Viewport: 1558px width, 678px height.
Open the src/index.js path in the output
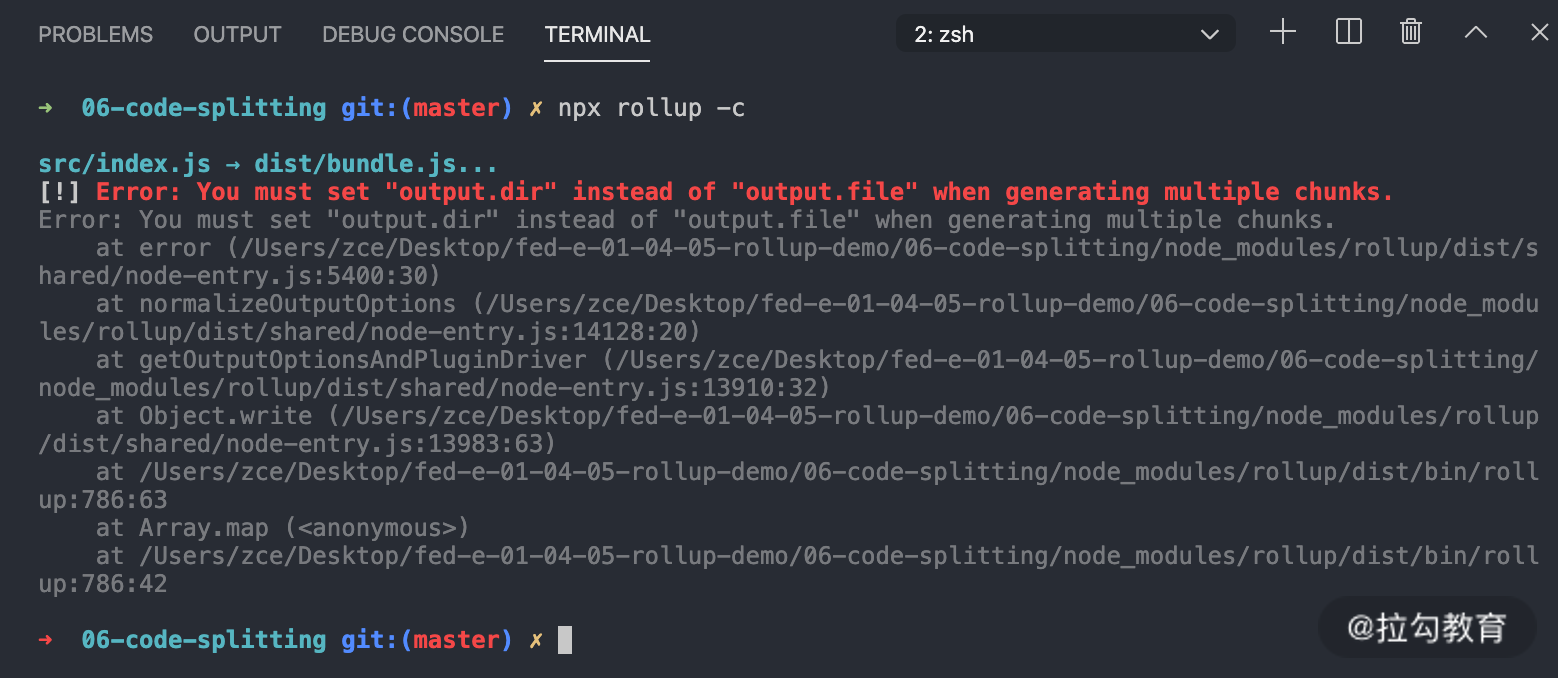124,163
